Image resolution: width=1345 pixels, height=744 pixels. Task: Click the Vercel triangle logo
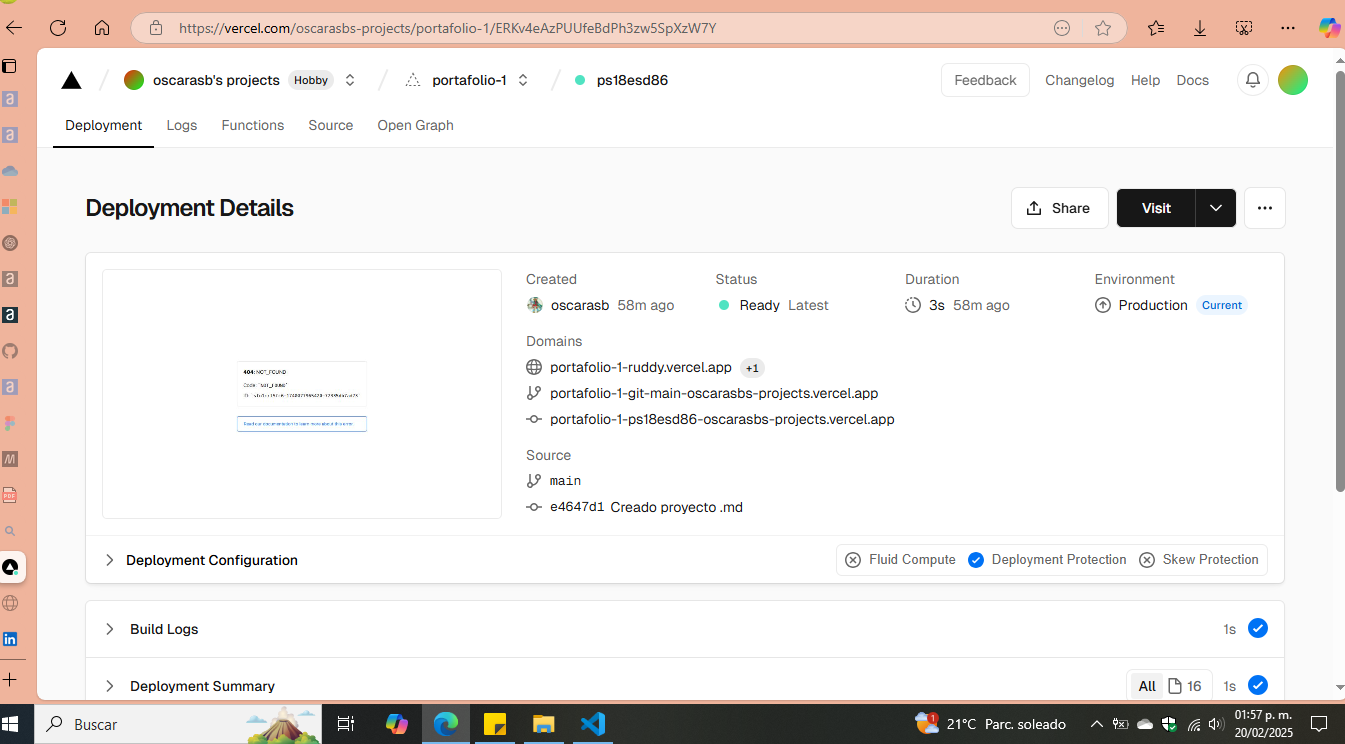click(71, 80)
